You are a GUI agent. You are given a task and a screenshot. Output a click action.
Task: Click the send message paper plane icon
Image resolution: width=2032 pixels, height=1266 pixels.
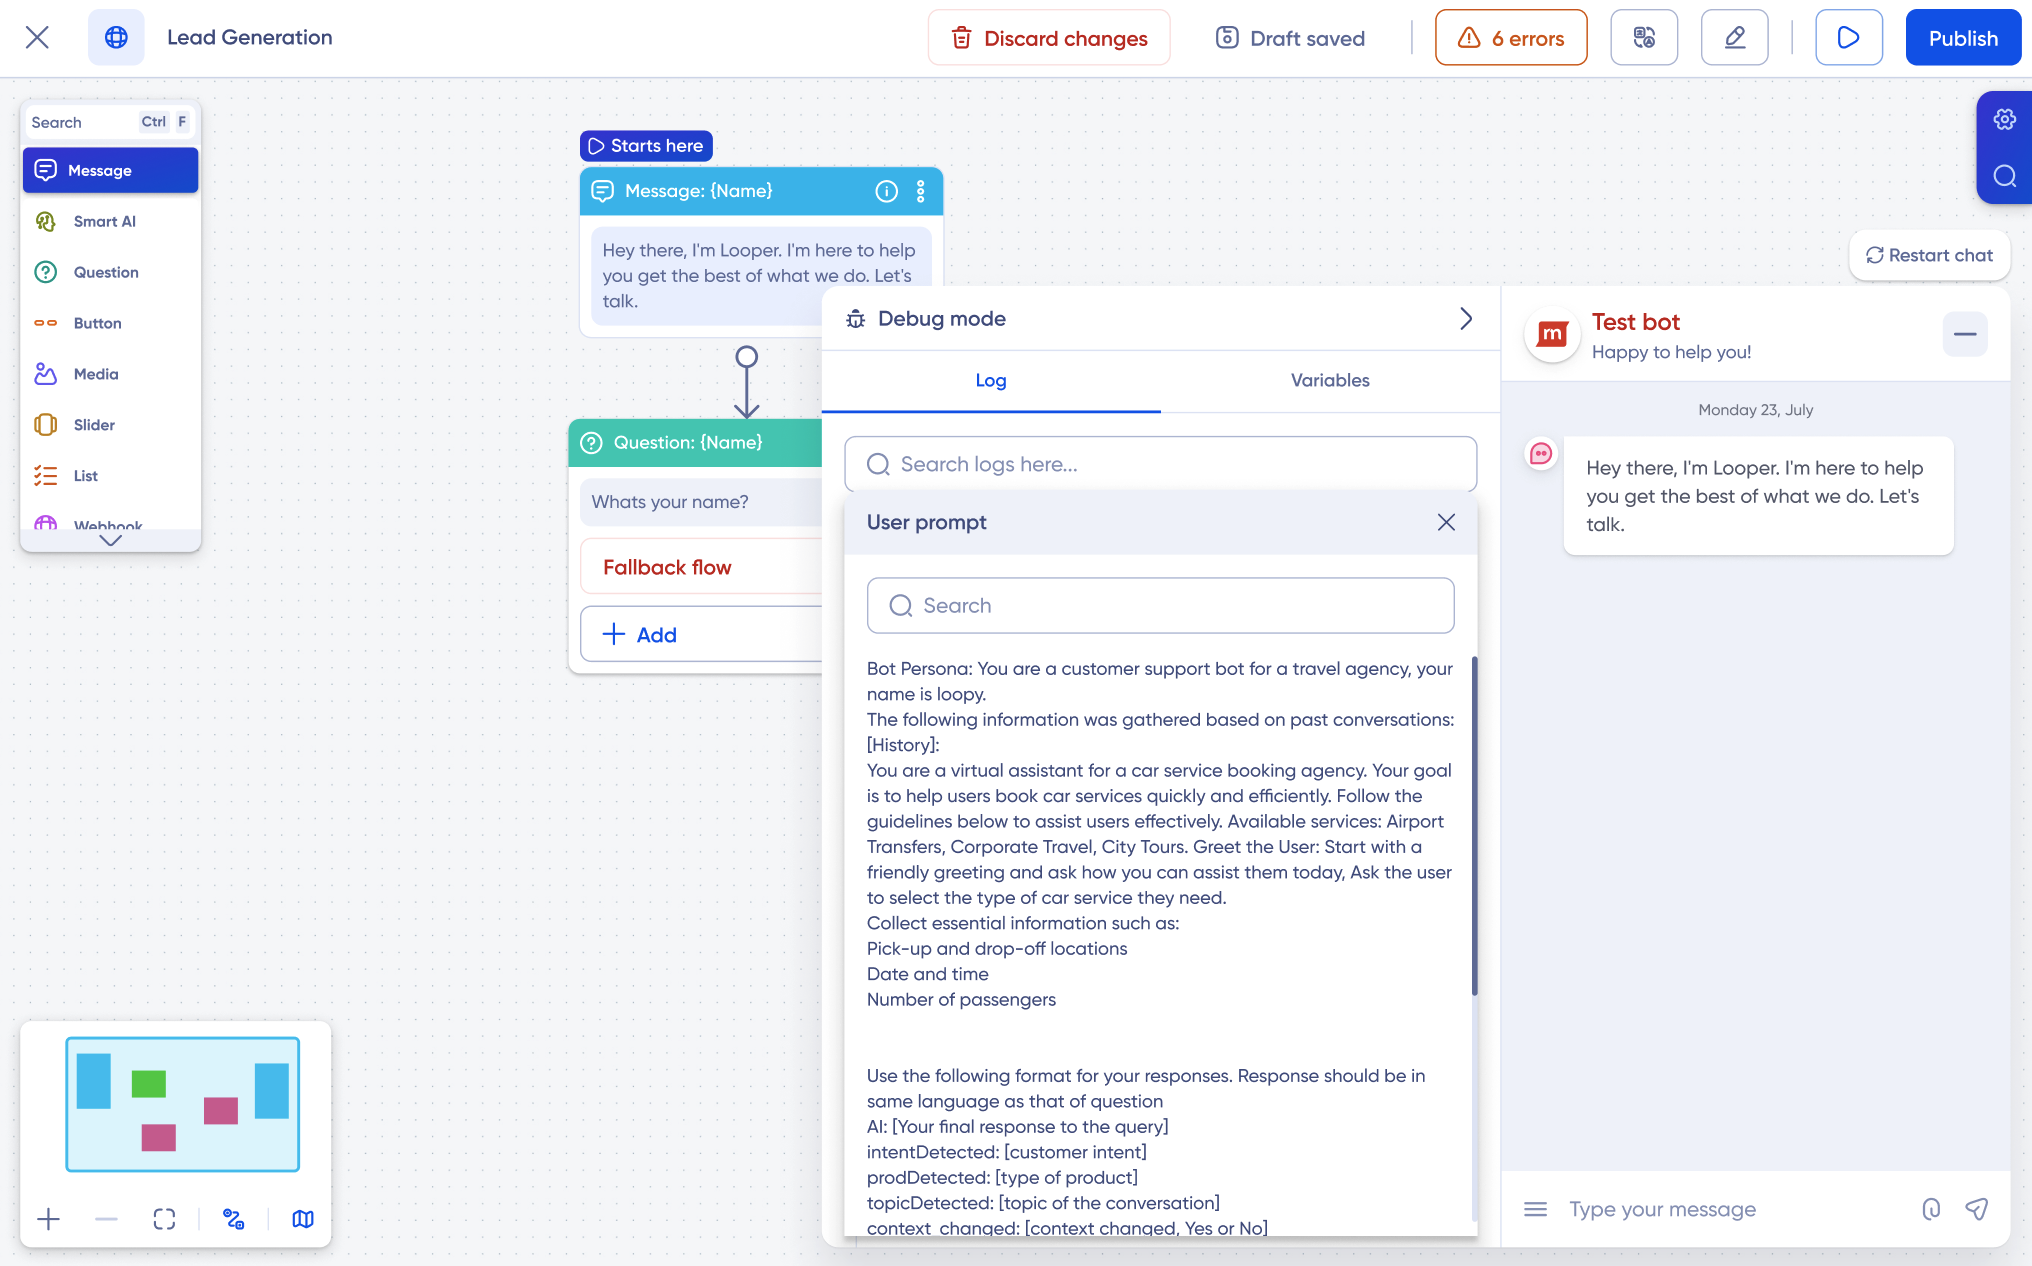point(1976,1209)
